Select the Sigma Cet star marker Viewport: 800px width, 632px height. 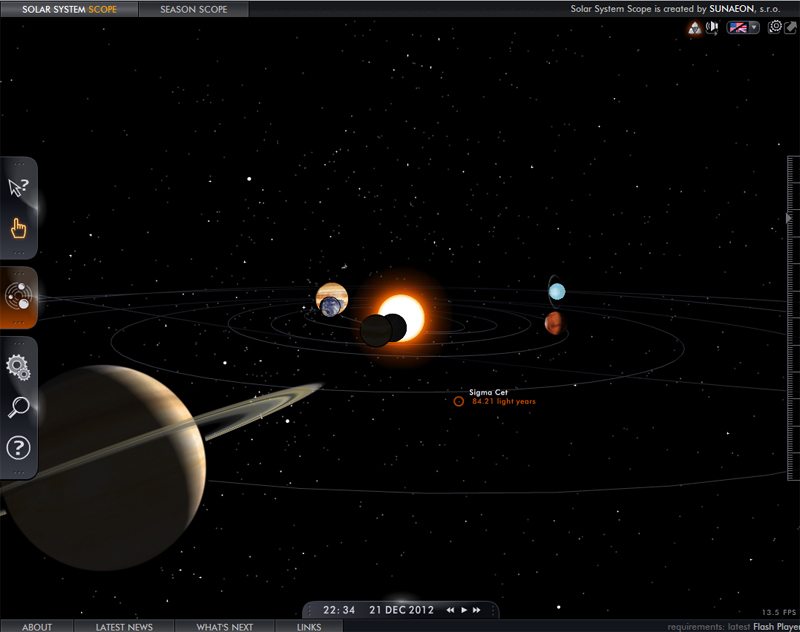pyautogui.click(x=457, y=399)
